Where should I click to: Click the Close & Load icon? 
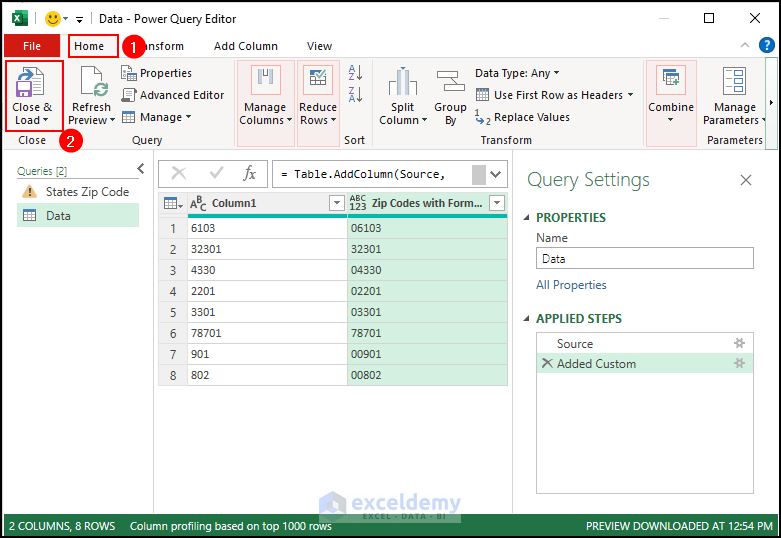[30, 82]
